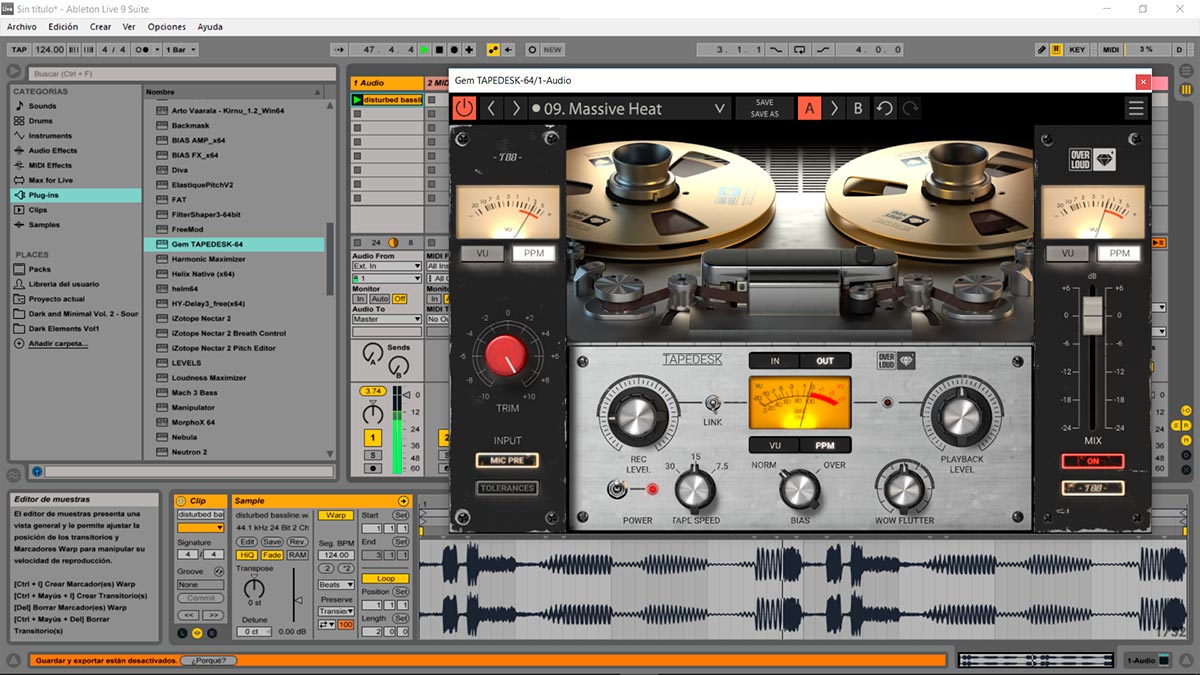Click Añadir carpeta... in Places
This screenshot has width=1200, height=675.
(57, 344)
